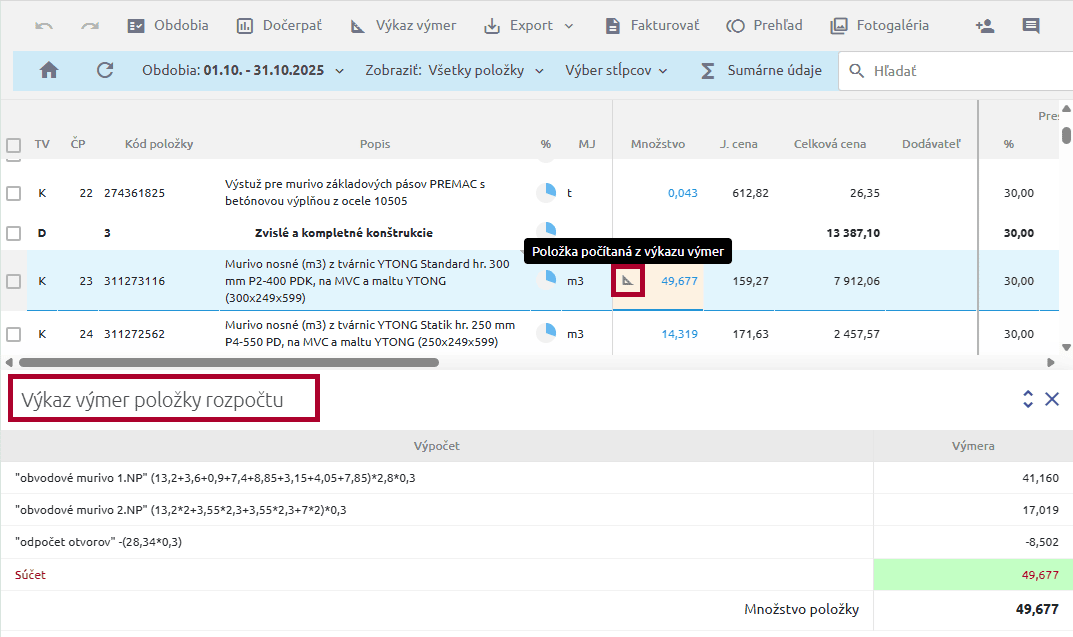Open the Export menu
1073x637 pixels.
(x=529, y=26)
